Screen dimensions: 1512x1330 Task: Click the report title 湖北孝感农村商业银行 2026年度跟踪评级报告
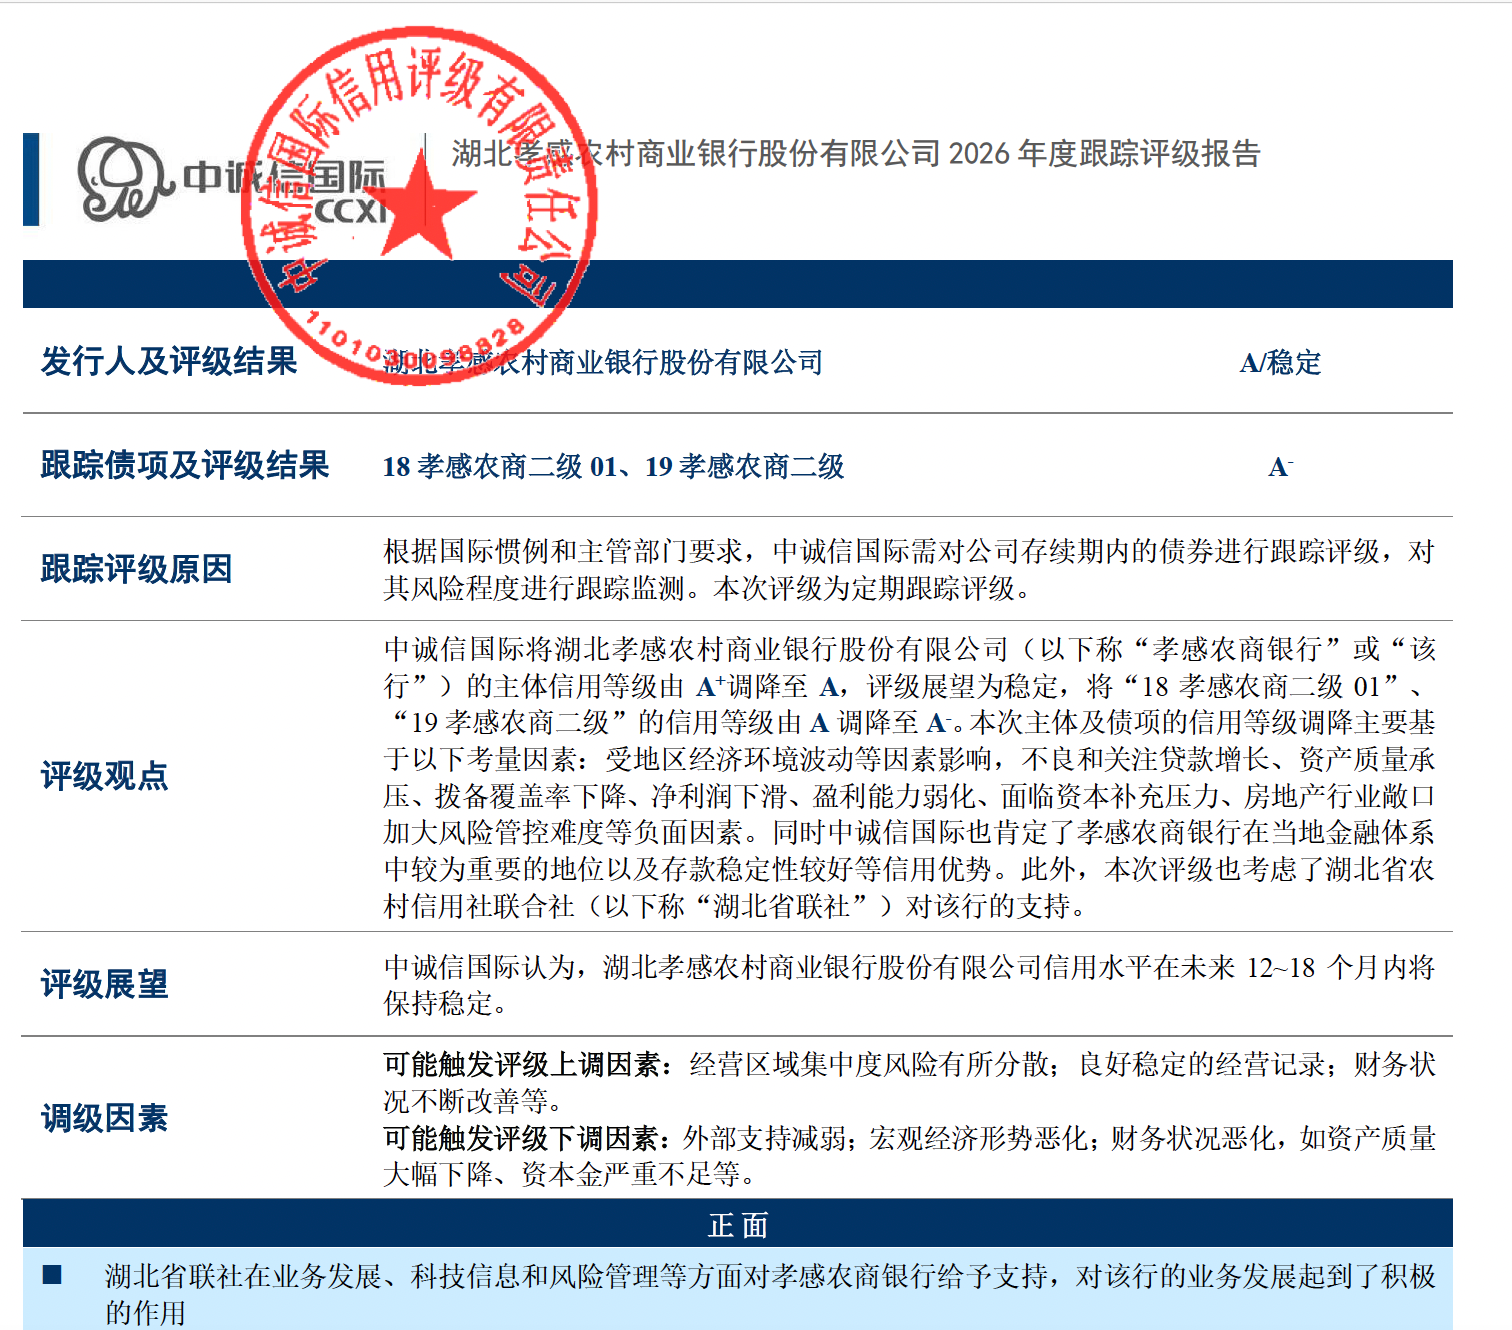[x=855, y=154]
